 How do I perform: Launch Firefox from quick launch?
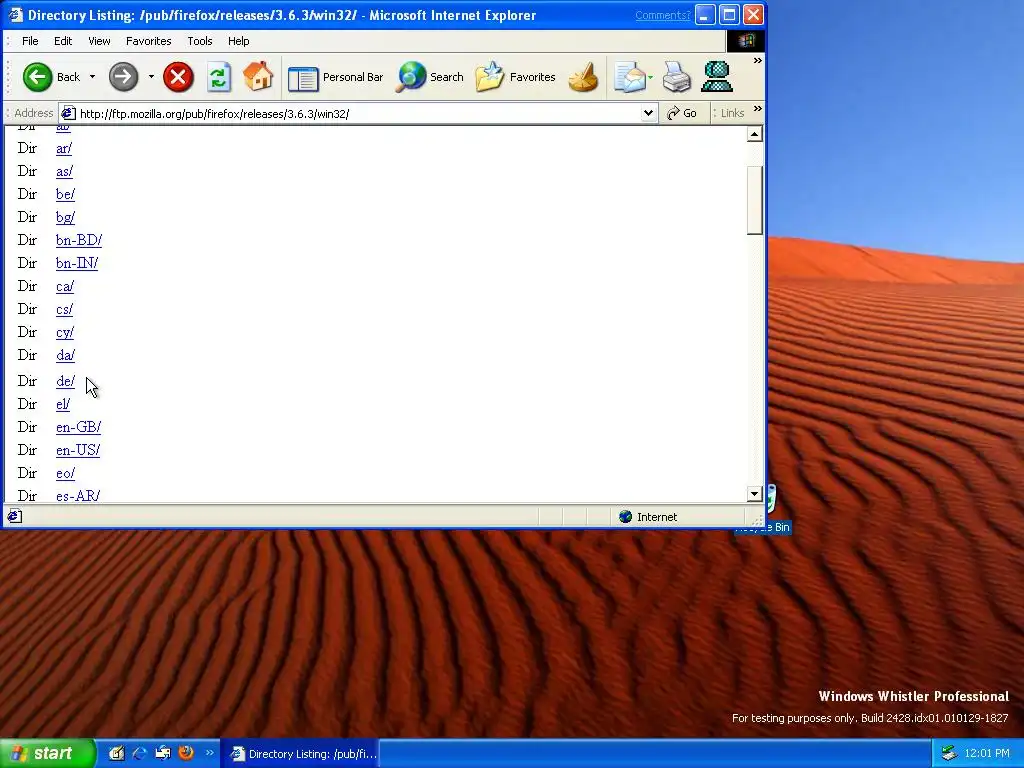pyautogui.click(x=186, y=753)
